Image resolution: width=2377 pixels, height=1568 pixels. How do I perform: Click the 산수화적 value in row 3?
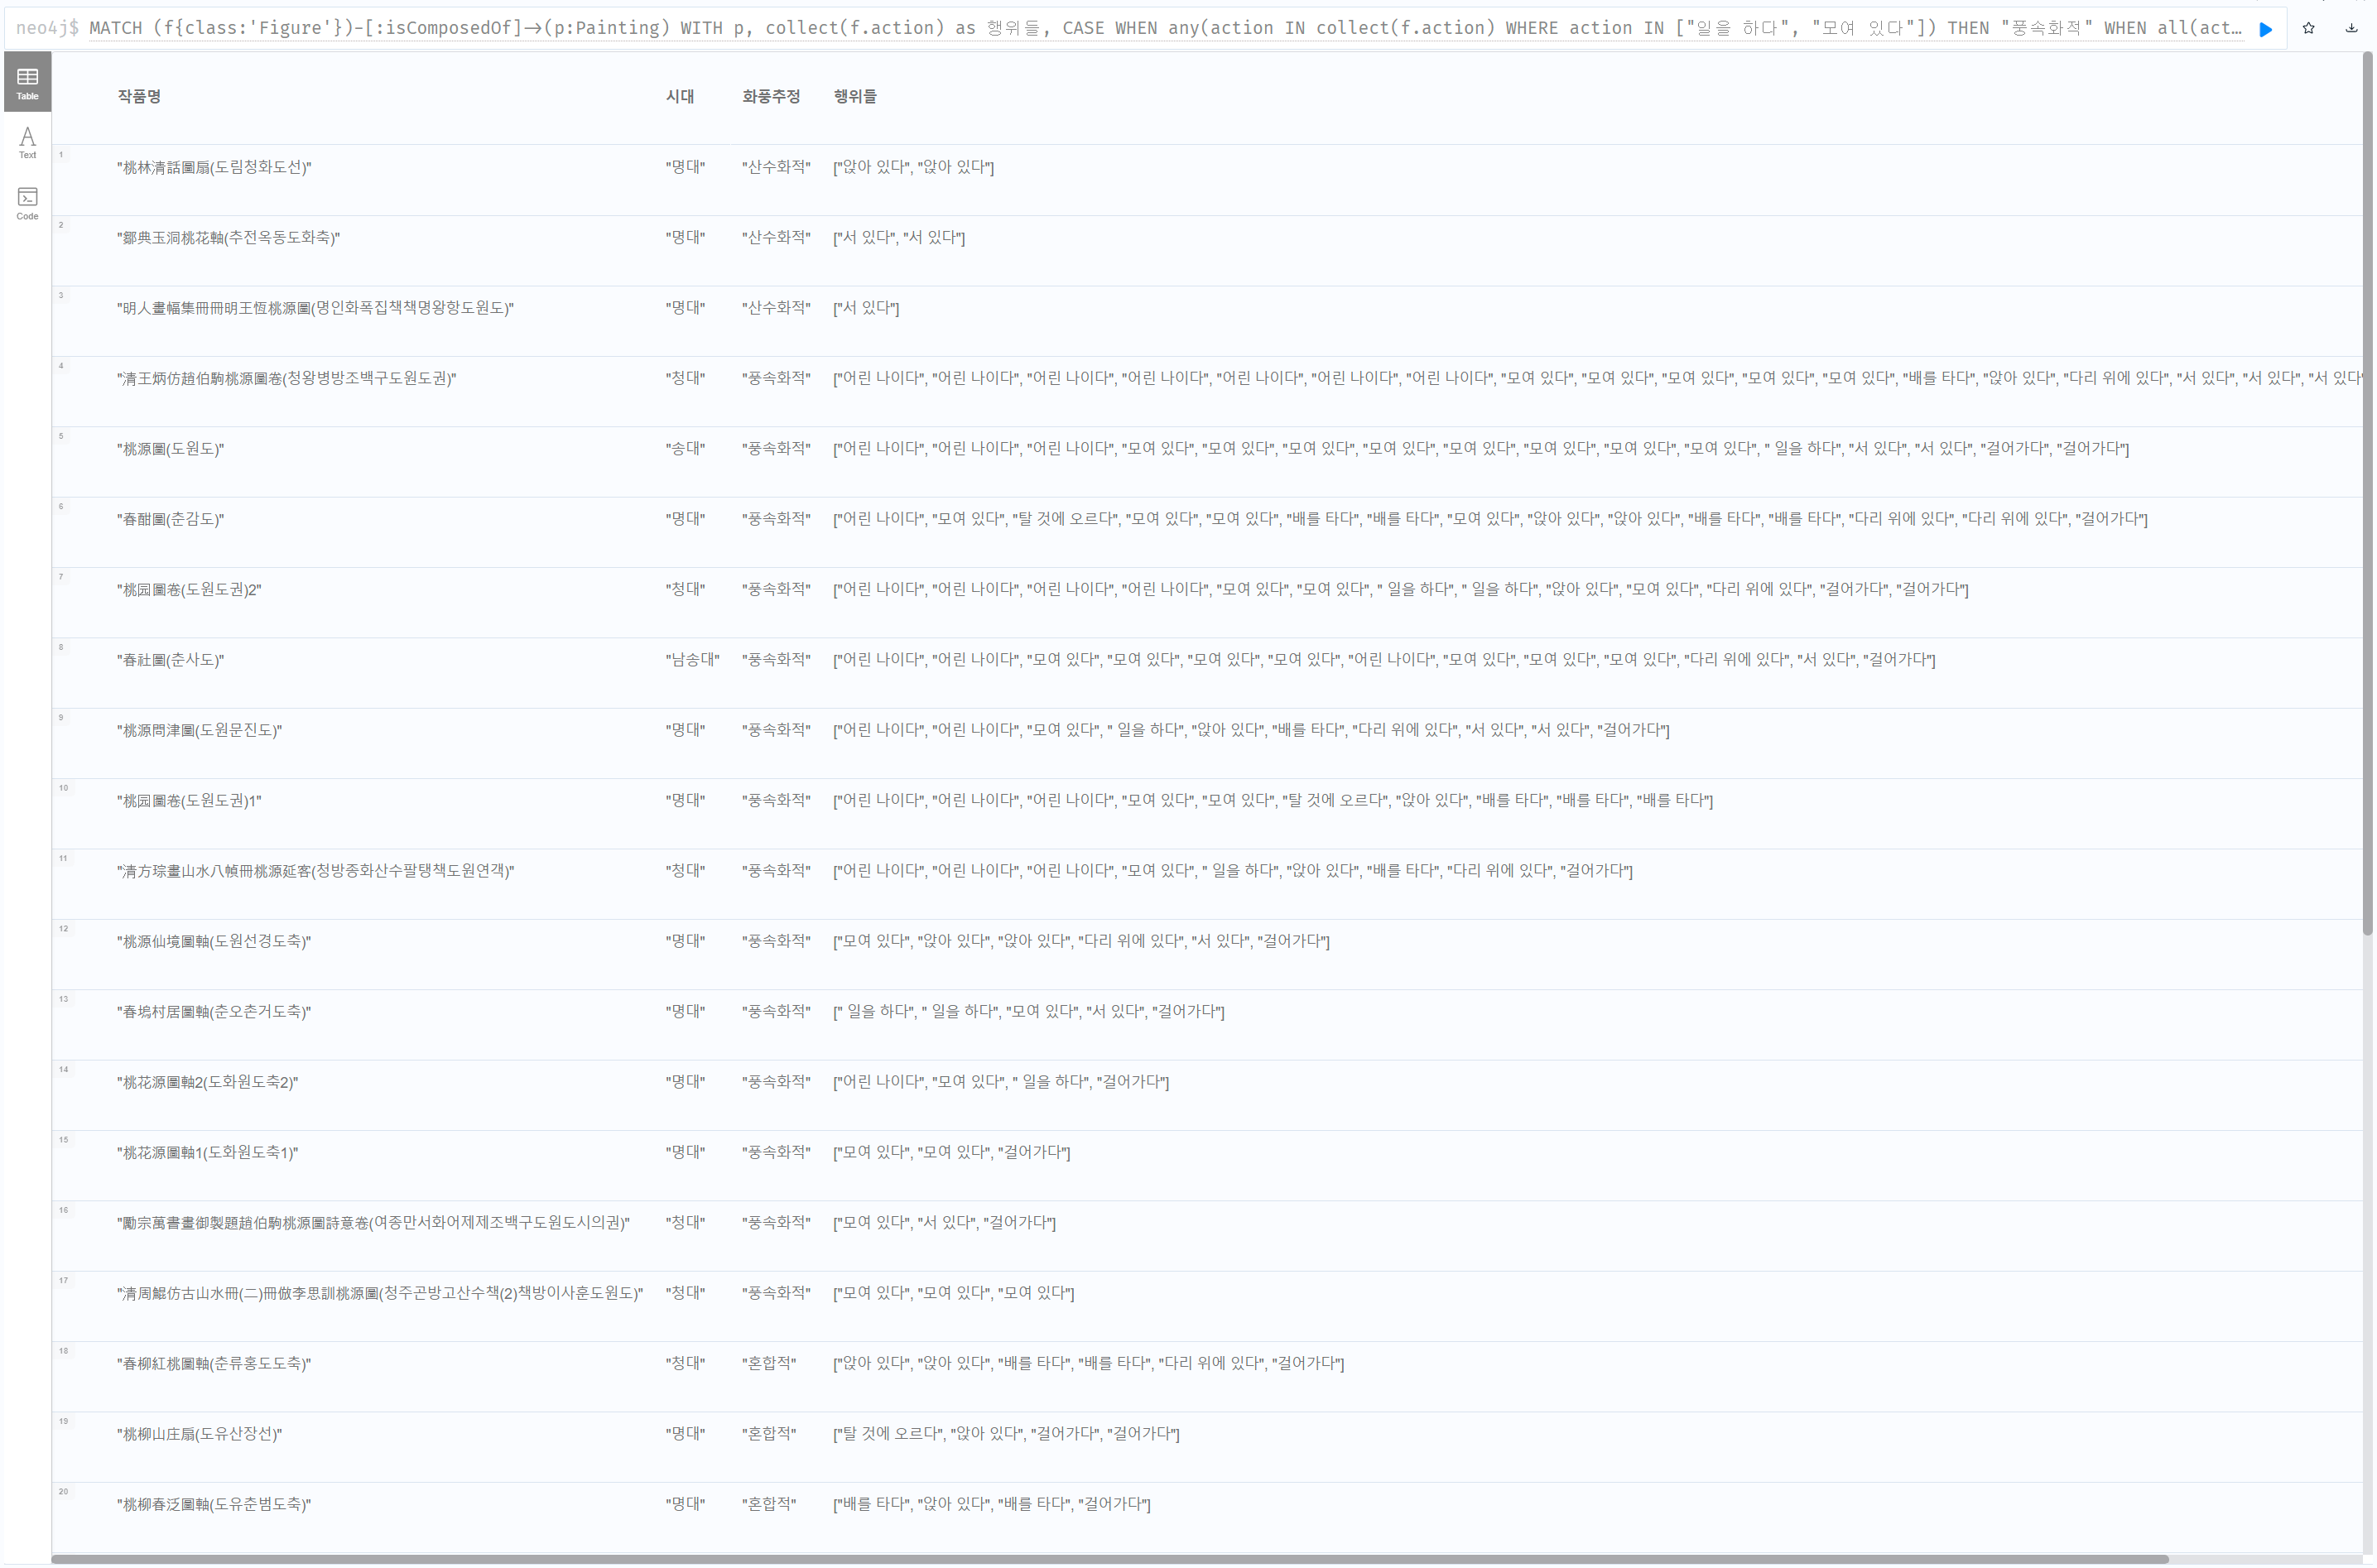click(x=776, y=308)
